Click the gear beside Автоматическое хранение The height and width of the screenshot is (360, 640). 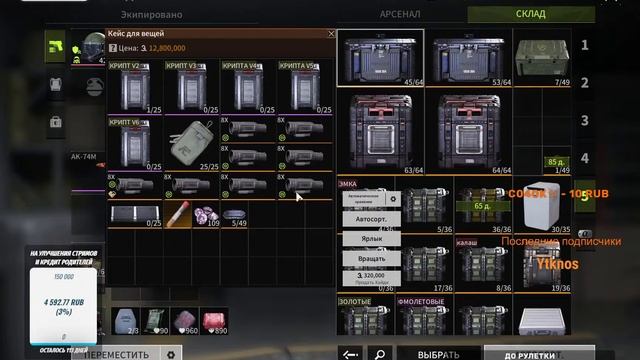pyautogui.click(x=393, y=199)
